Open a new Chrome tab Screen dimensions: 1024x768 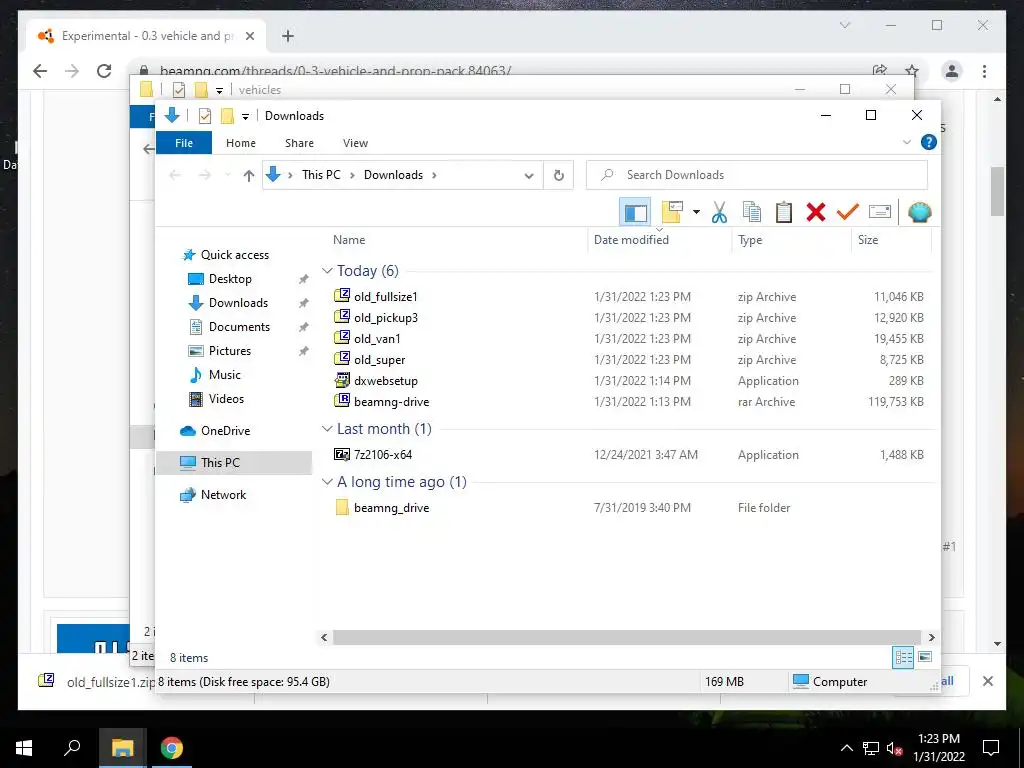pos(287,36)
